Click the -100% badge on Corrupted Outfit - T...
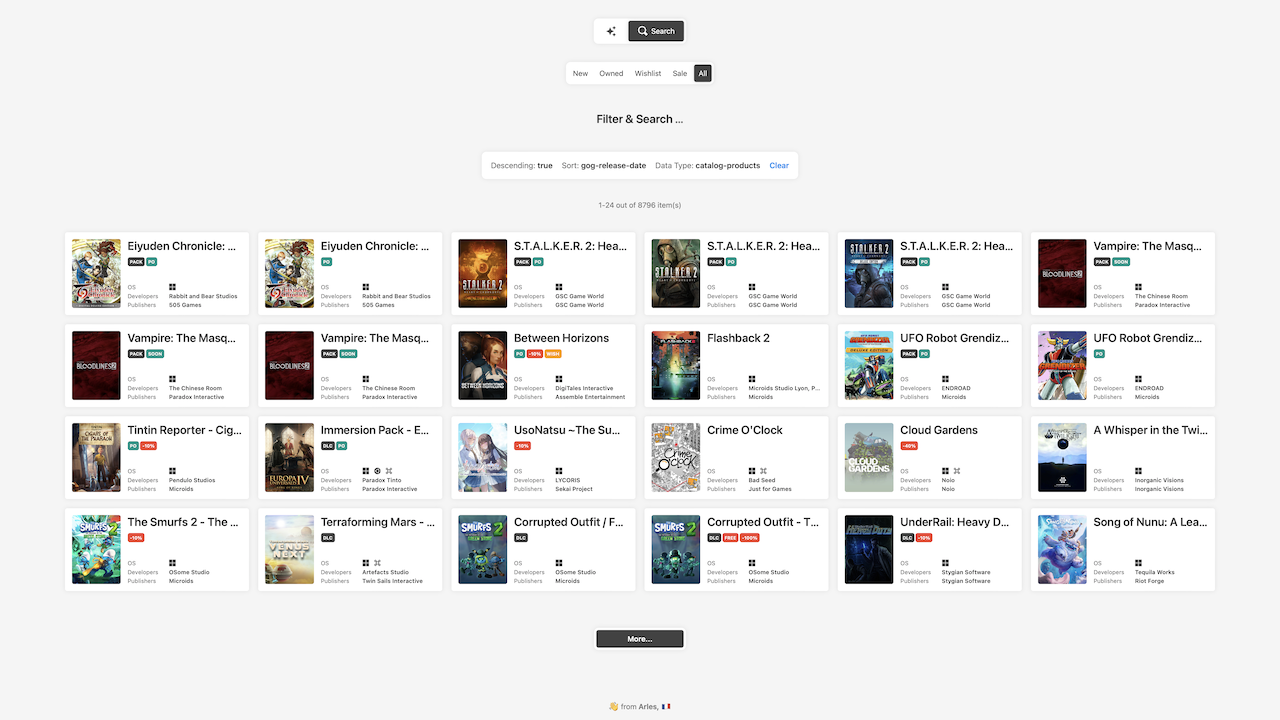This screenshot has height=720, width=1280. coord(749,538)
